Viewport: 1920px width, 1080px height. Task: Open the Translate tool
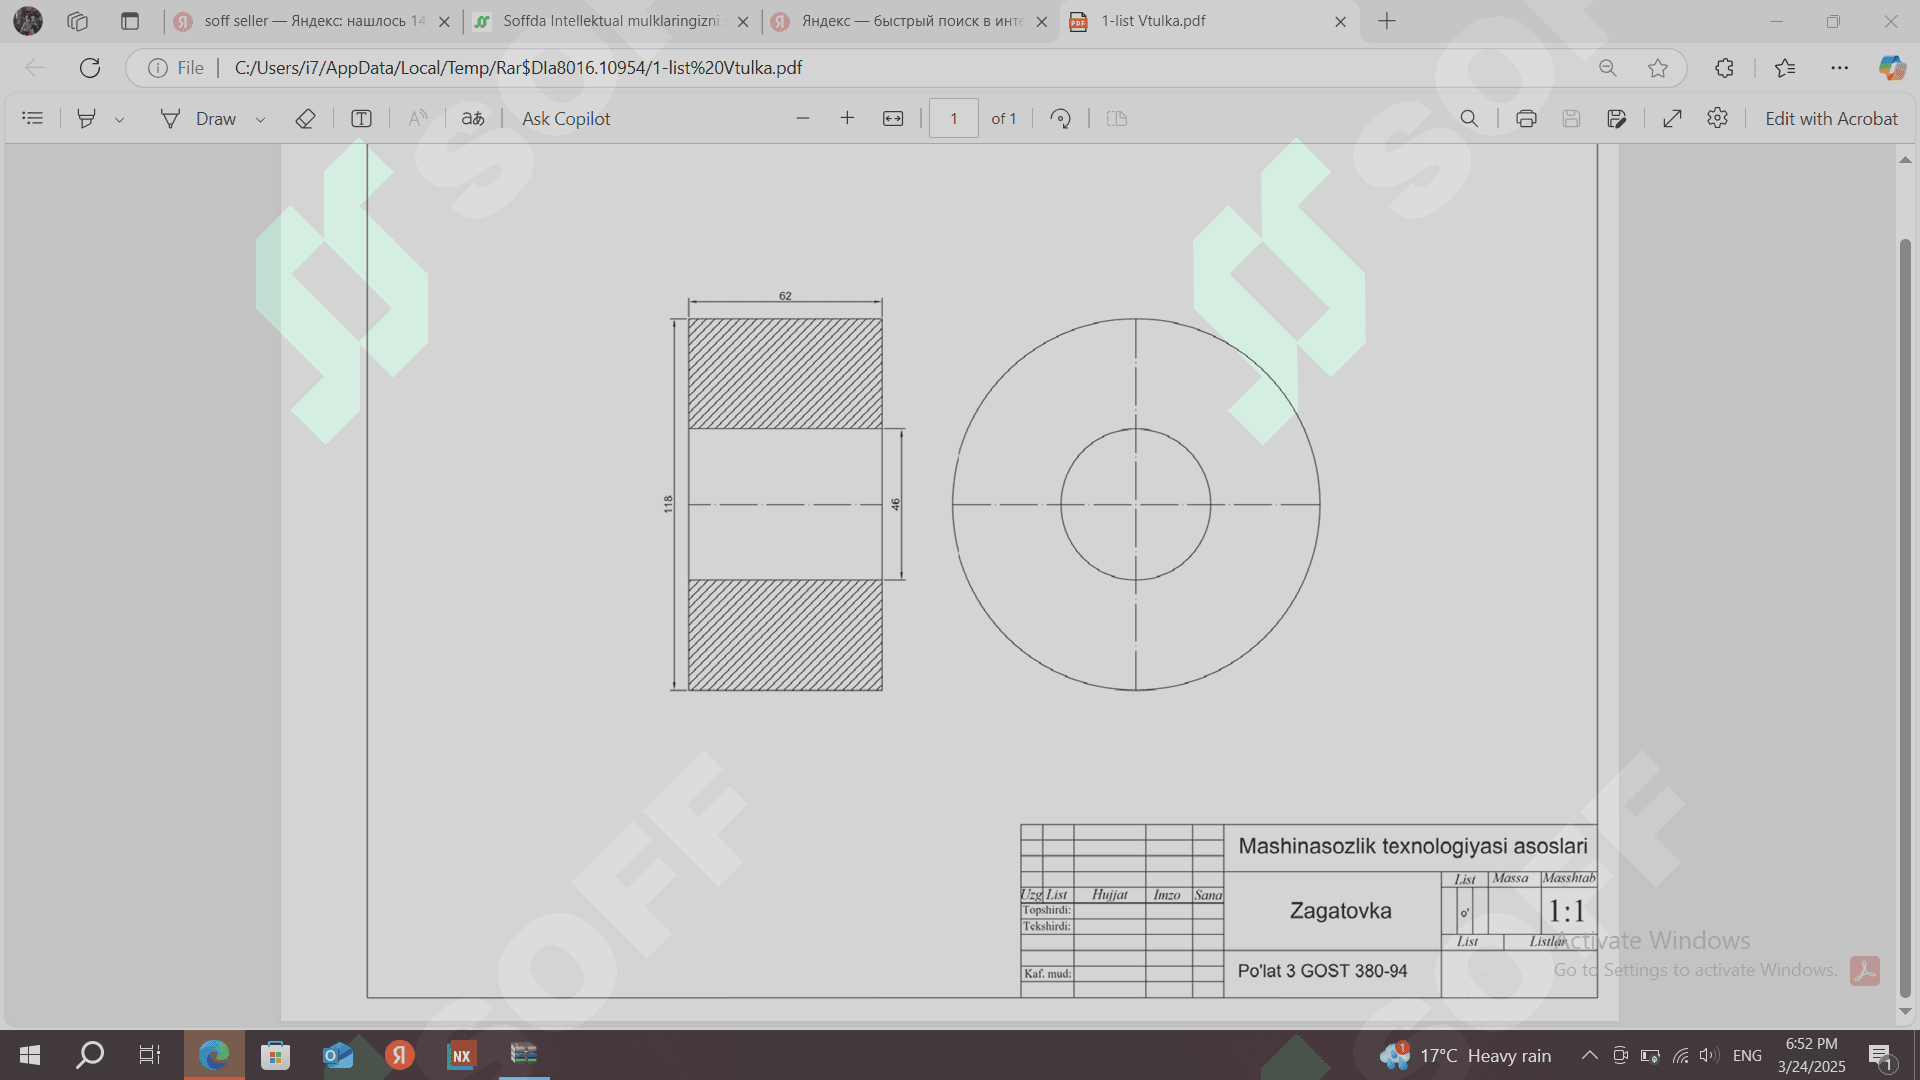point(473,118)
